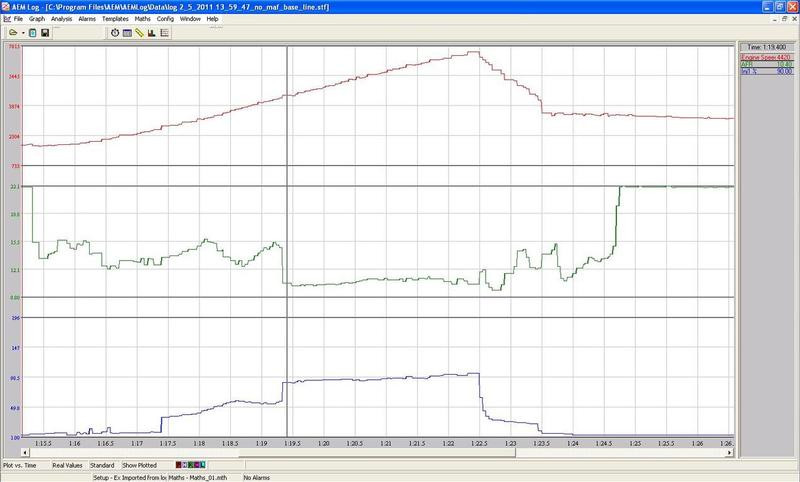
Task: Click the cyan channel color swatch
Action: tap(203, 465)
